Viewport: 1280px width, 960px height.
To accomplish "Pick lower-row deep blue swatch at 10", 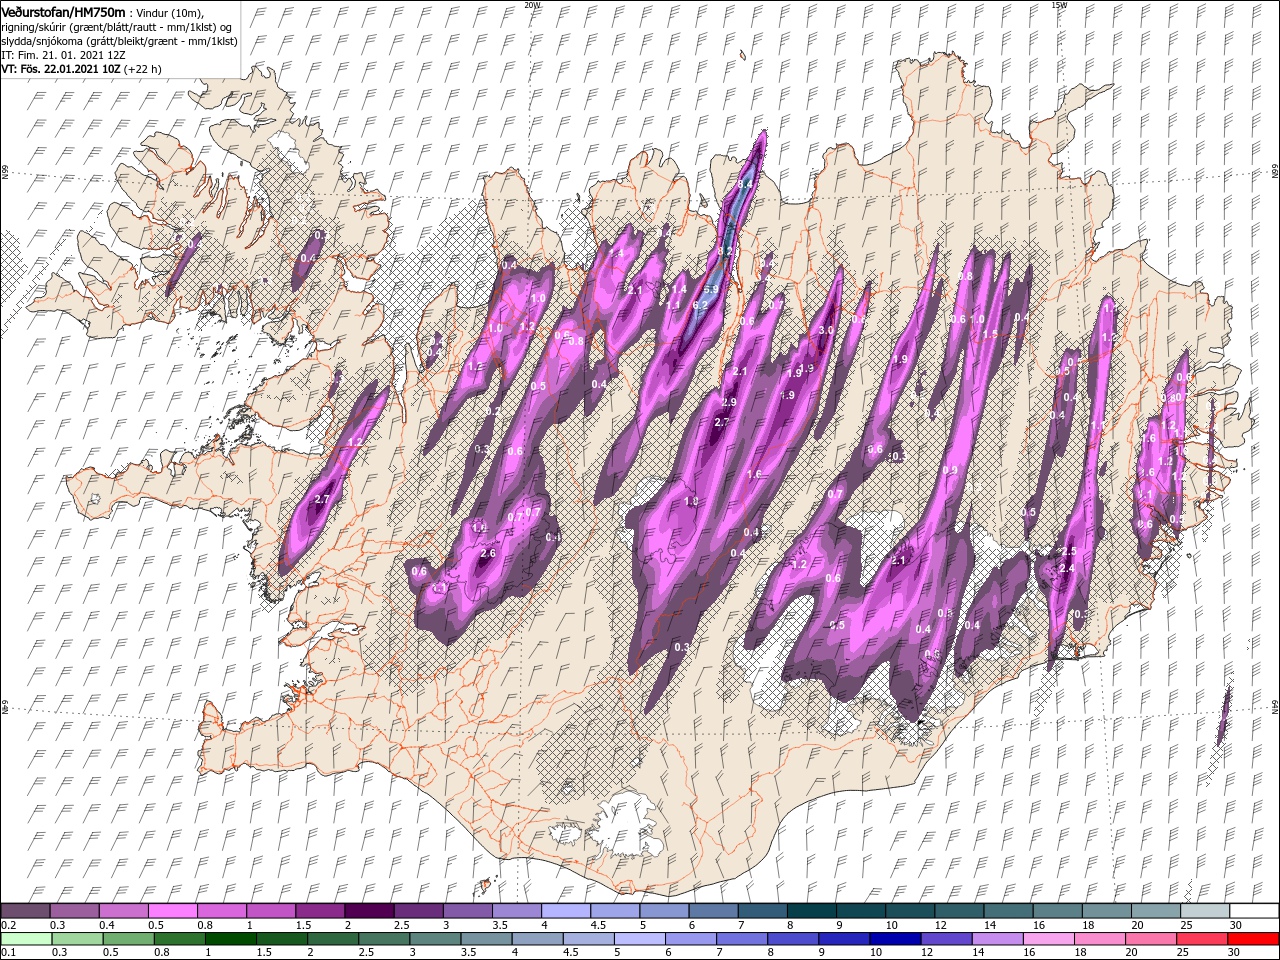I will 895,939.
